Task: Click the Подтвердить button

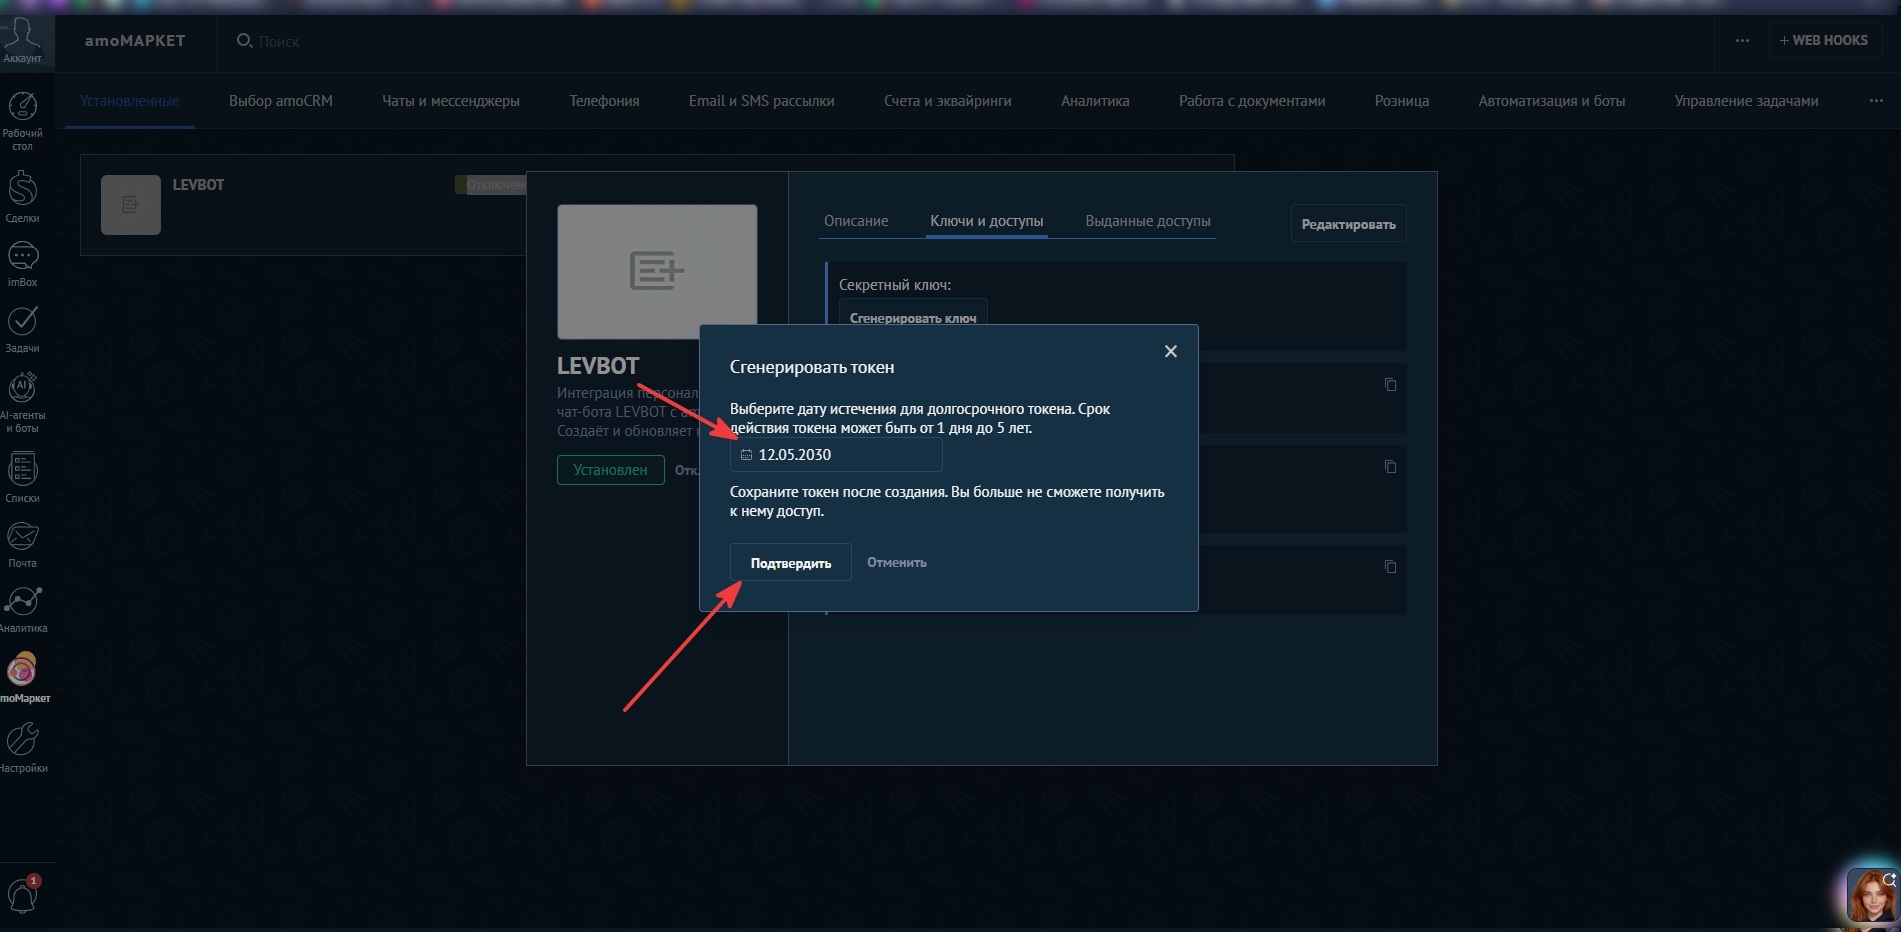Action: (791, 563)
